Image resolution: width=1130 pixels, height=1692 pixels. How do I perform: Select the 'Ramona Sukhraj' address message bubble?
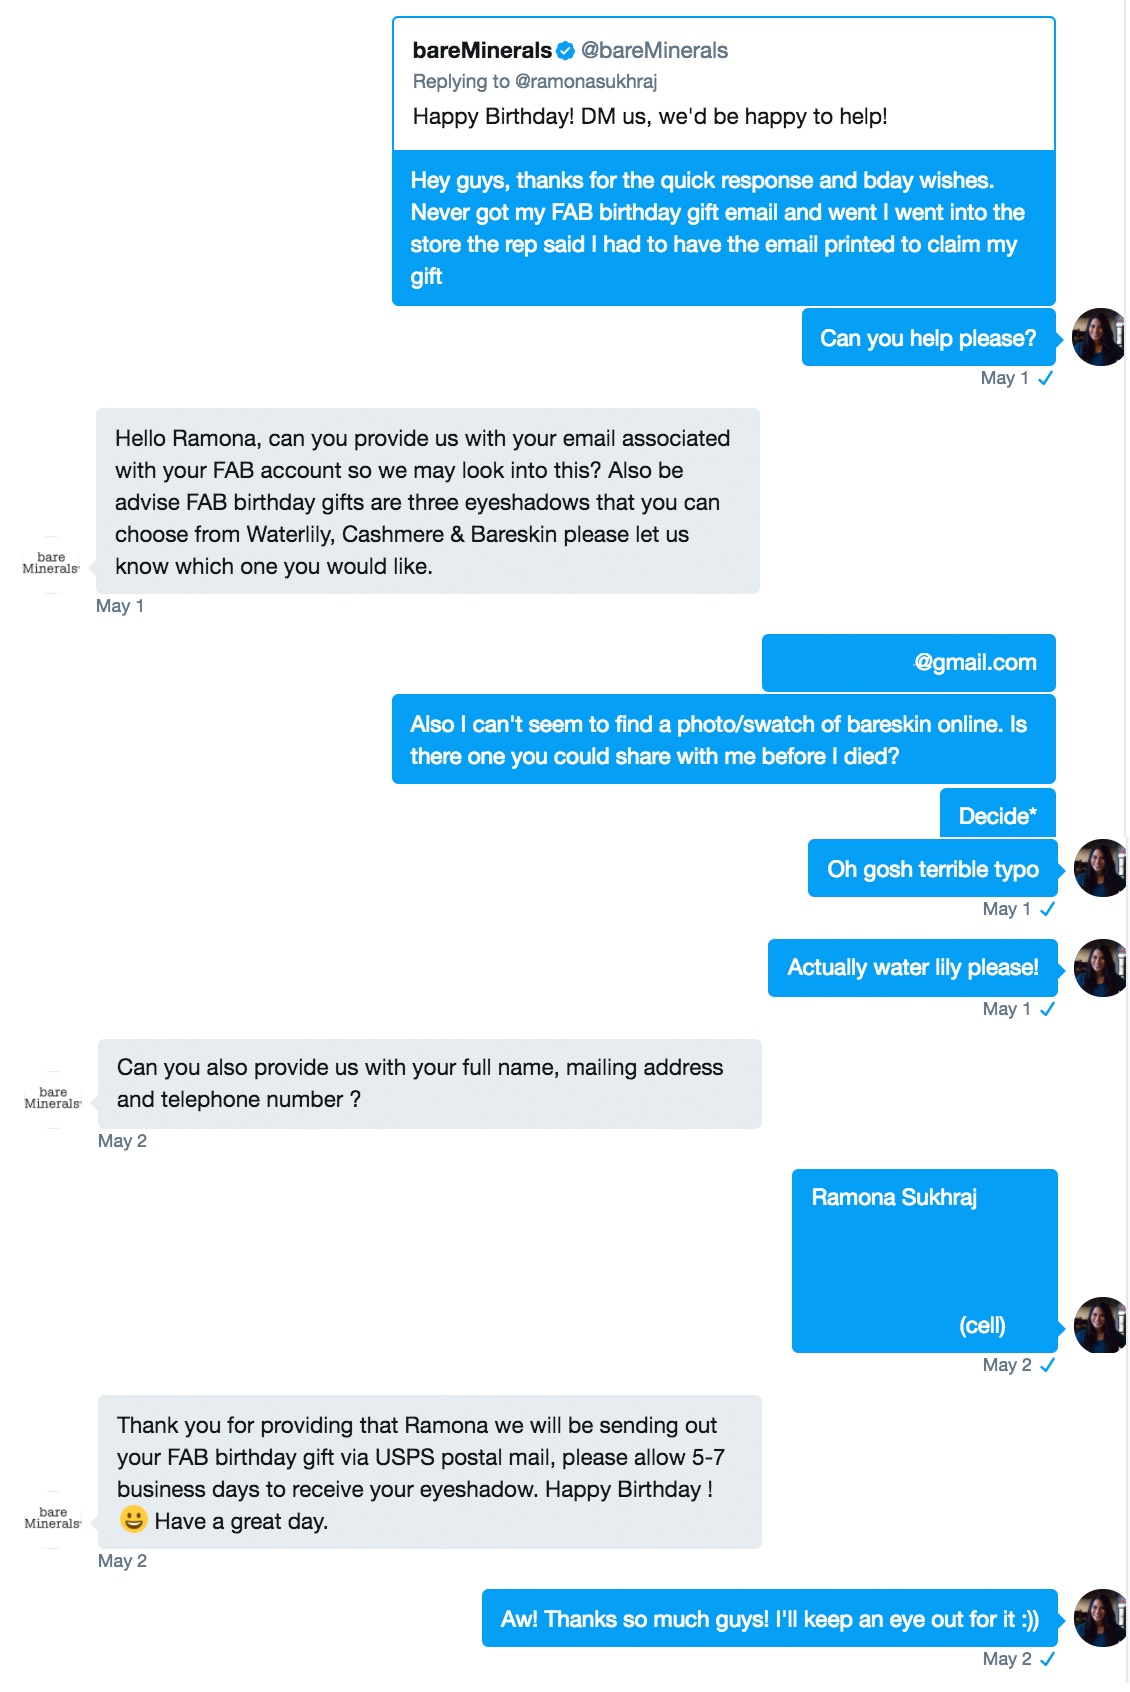point(925,1261)
